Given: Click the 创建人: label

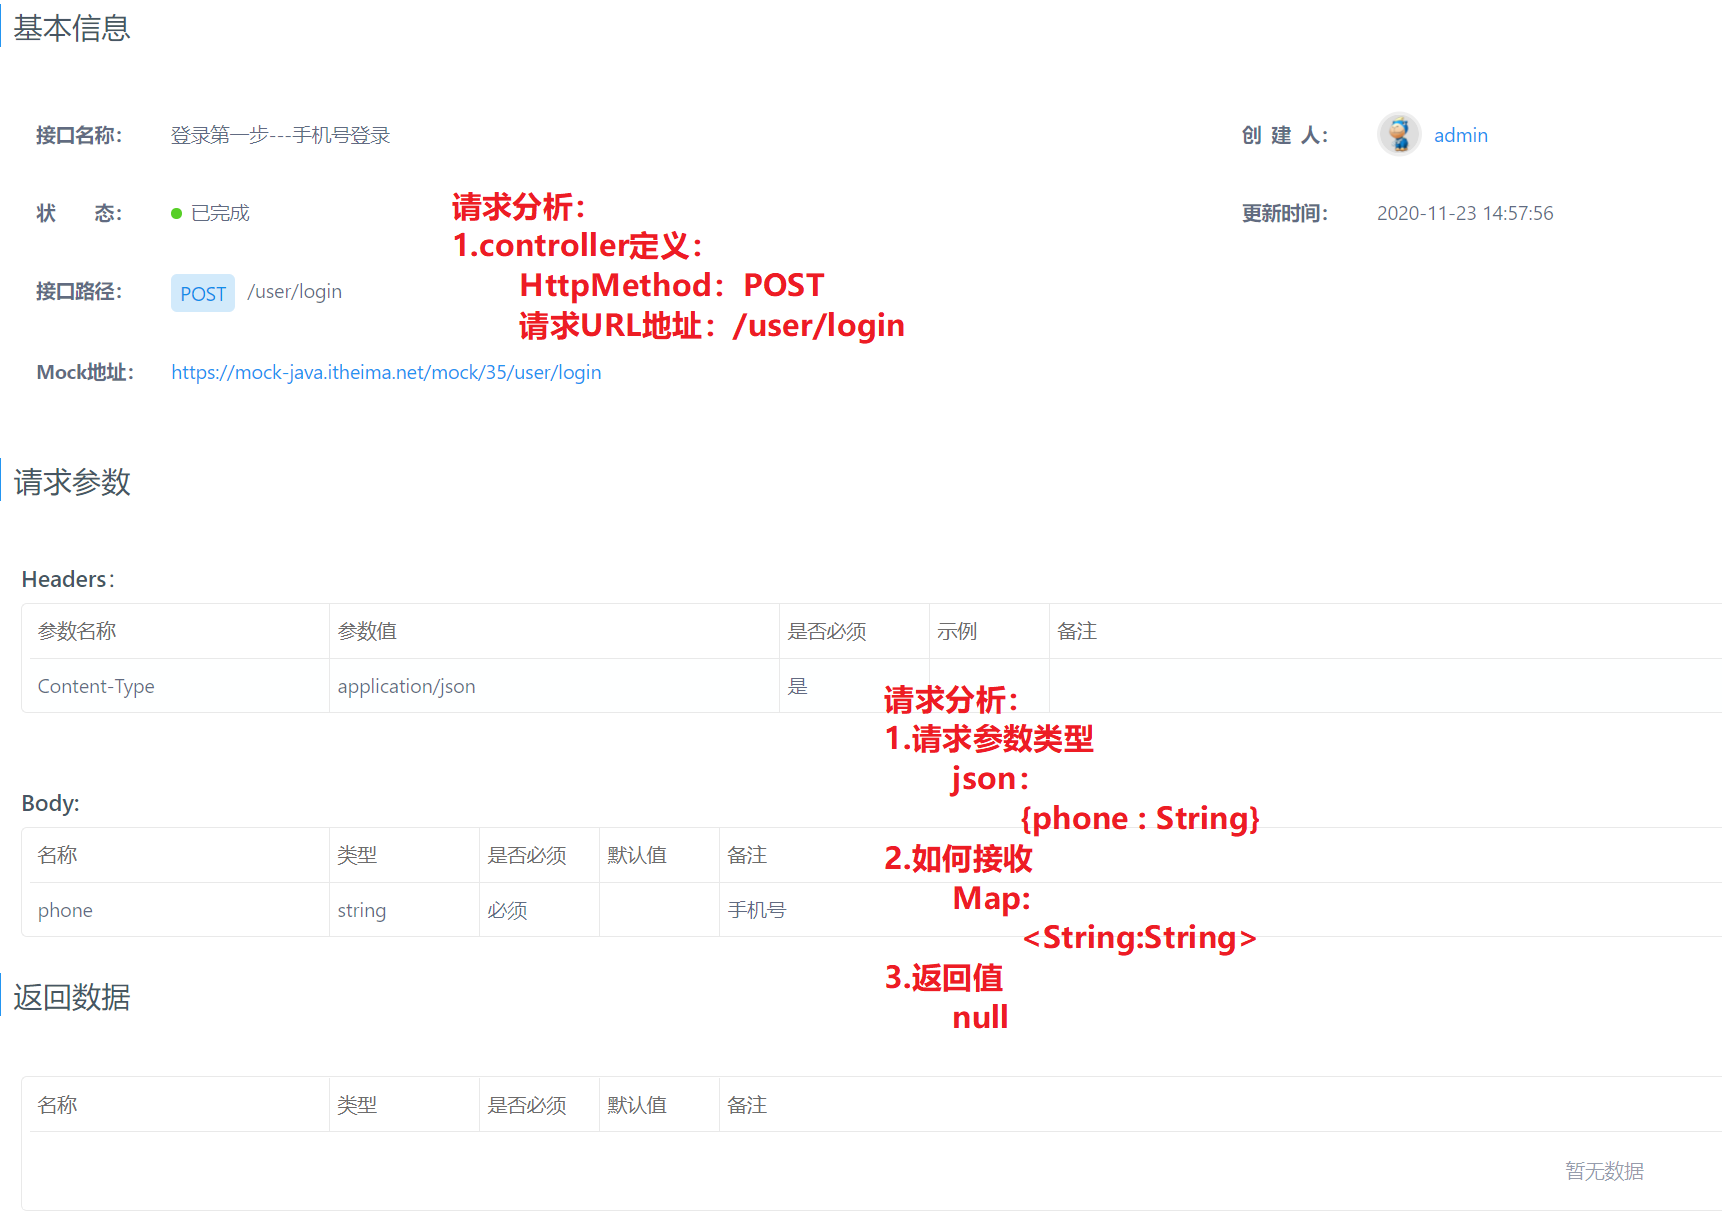Looking at the screenshot, I should pyautogui.click(x=1285, y=135).
